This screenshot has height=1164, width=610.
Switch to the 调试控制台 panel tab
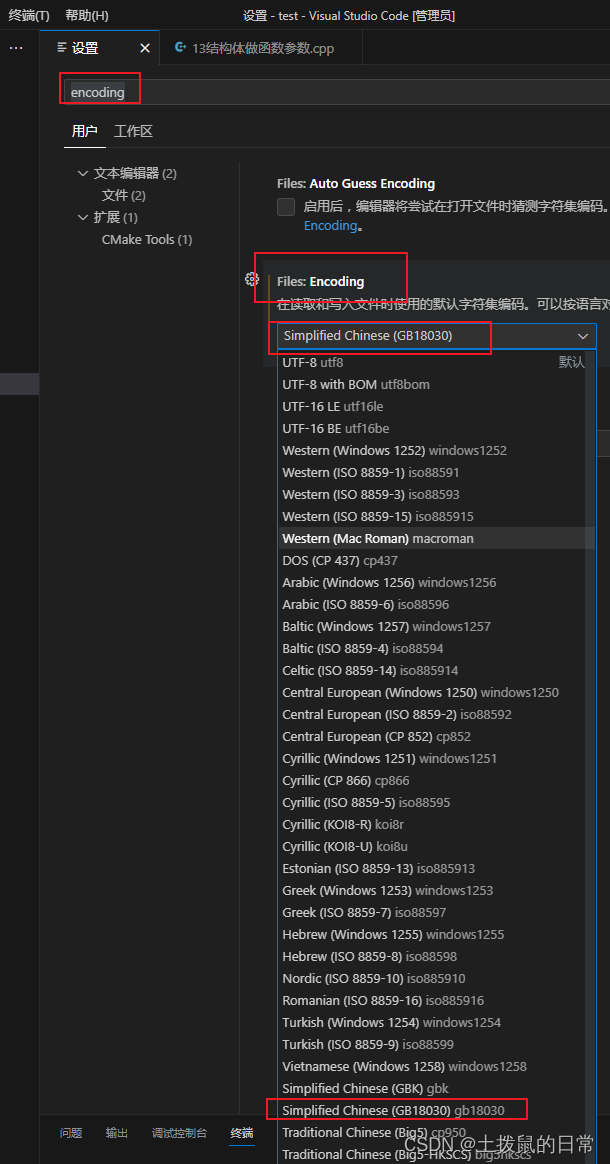[180, 1133]
